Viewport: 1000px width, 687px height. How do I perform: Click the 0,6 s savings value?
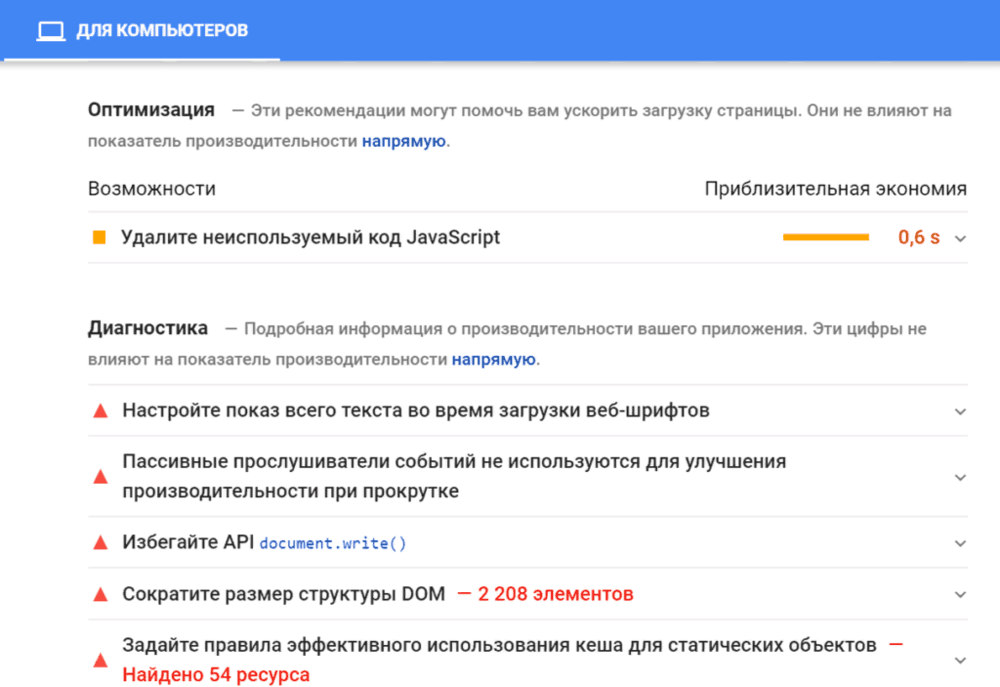[x=918, y=237]
